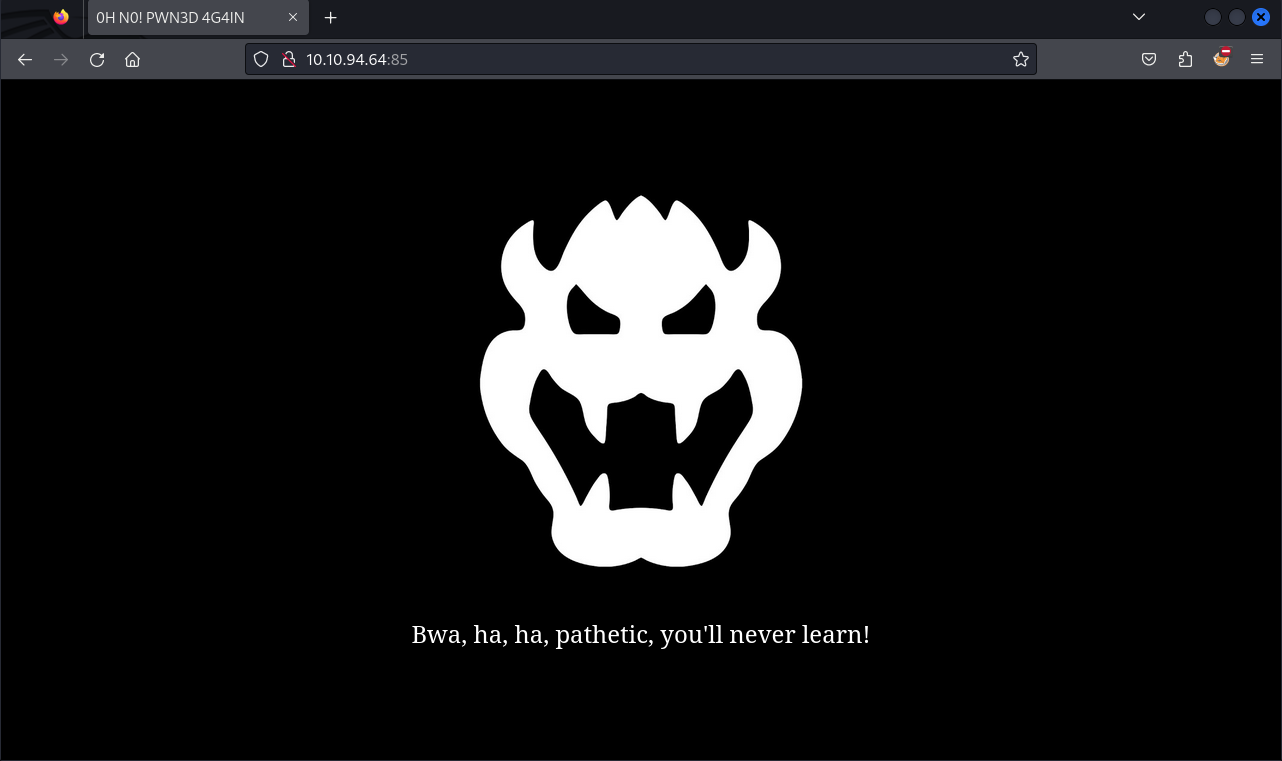Click the forward navigation arrow
The height and width of the screenshot is (761, 1282).
[61, 60]
